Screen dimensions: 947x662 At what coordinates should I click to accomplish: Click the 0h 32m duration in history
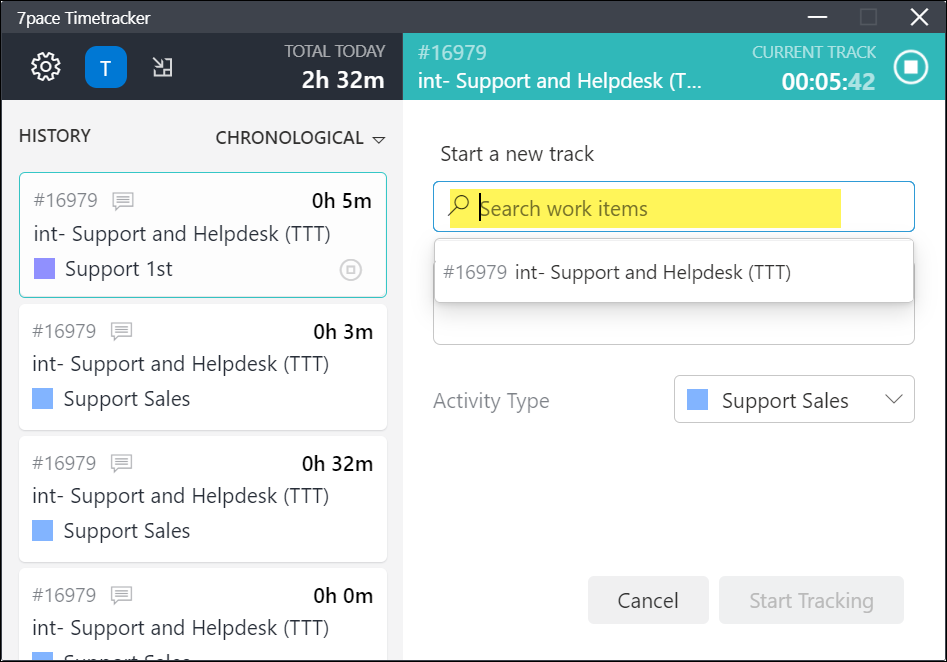pos(338,464)
